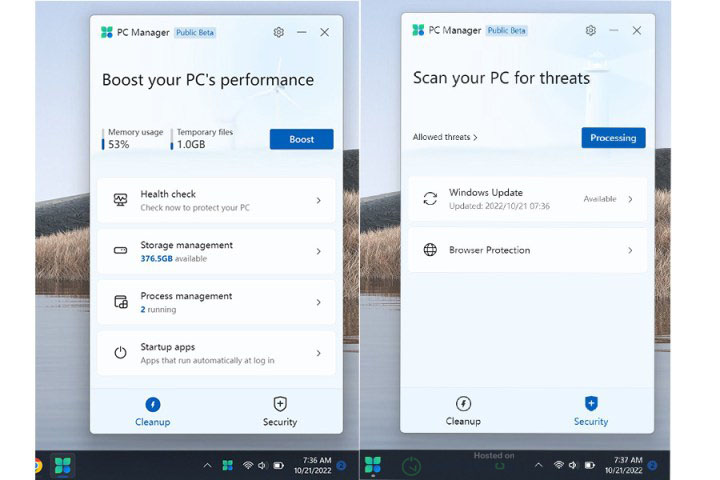Expand the Windows Update chevron arrow
Viewport: 720px width, 480px height.
(630, 199)
